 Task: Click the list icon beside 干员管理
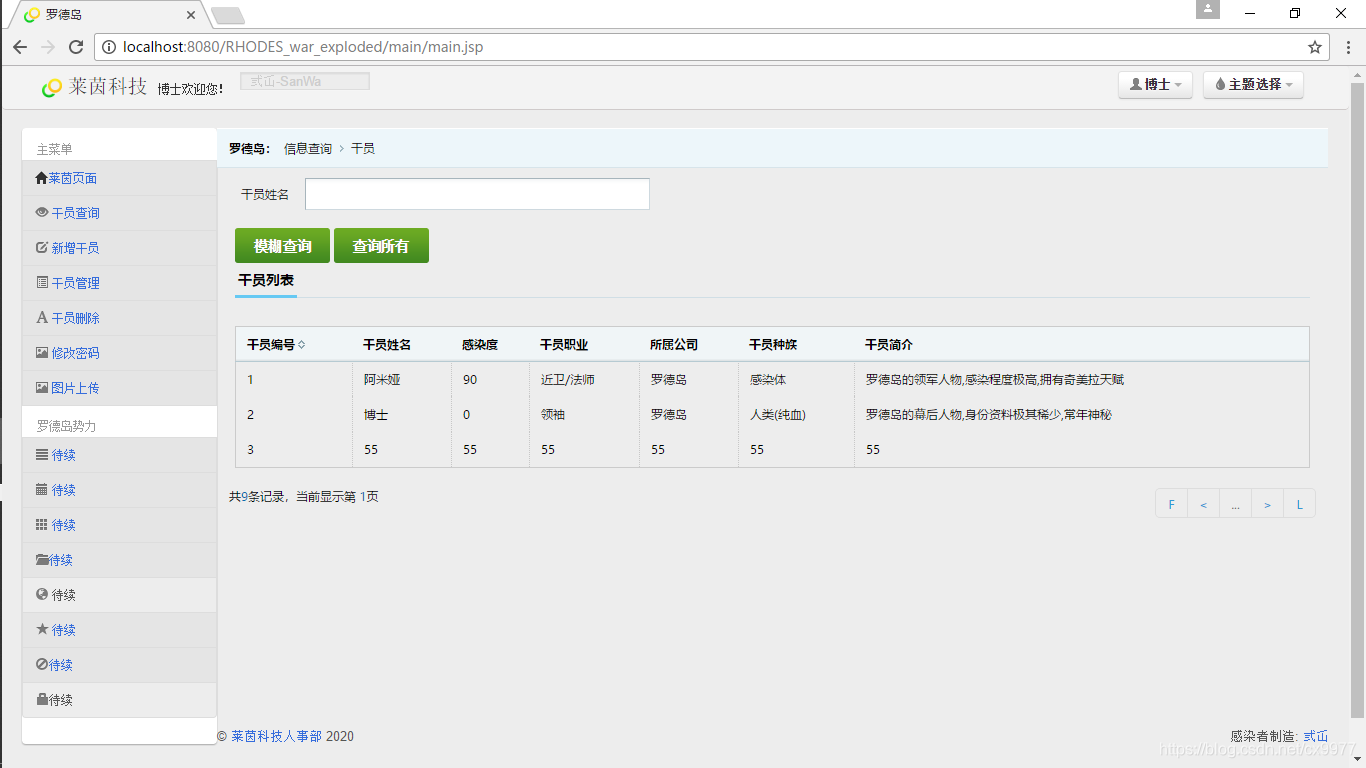point(42,283)
